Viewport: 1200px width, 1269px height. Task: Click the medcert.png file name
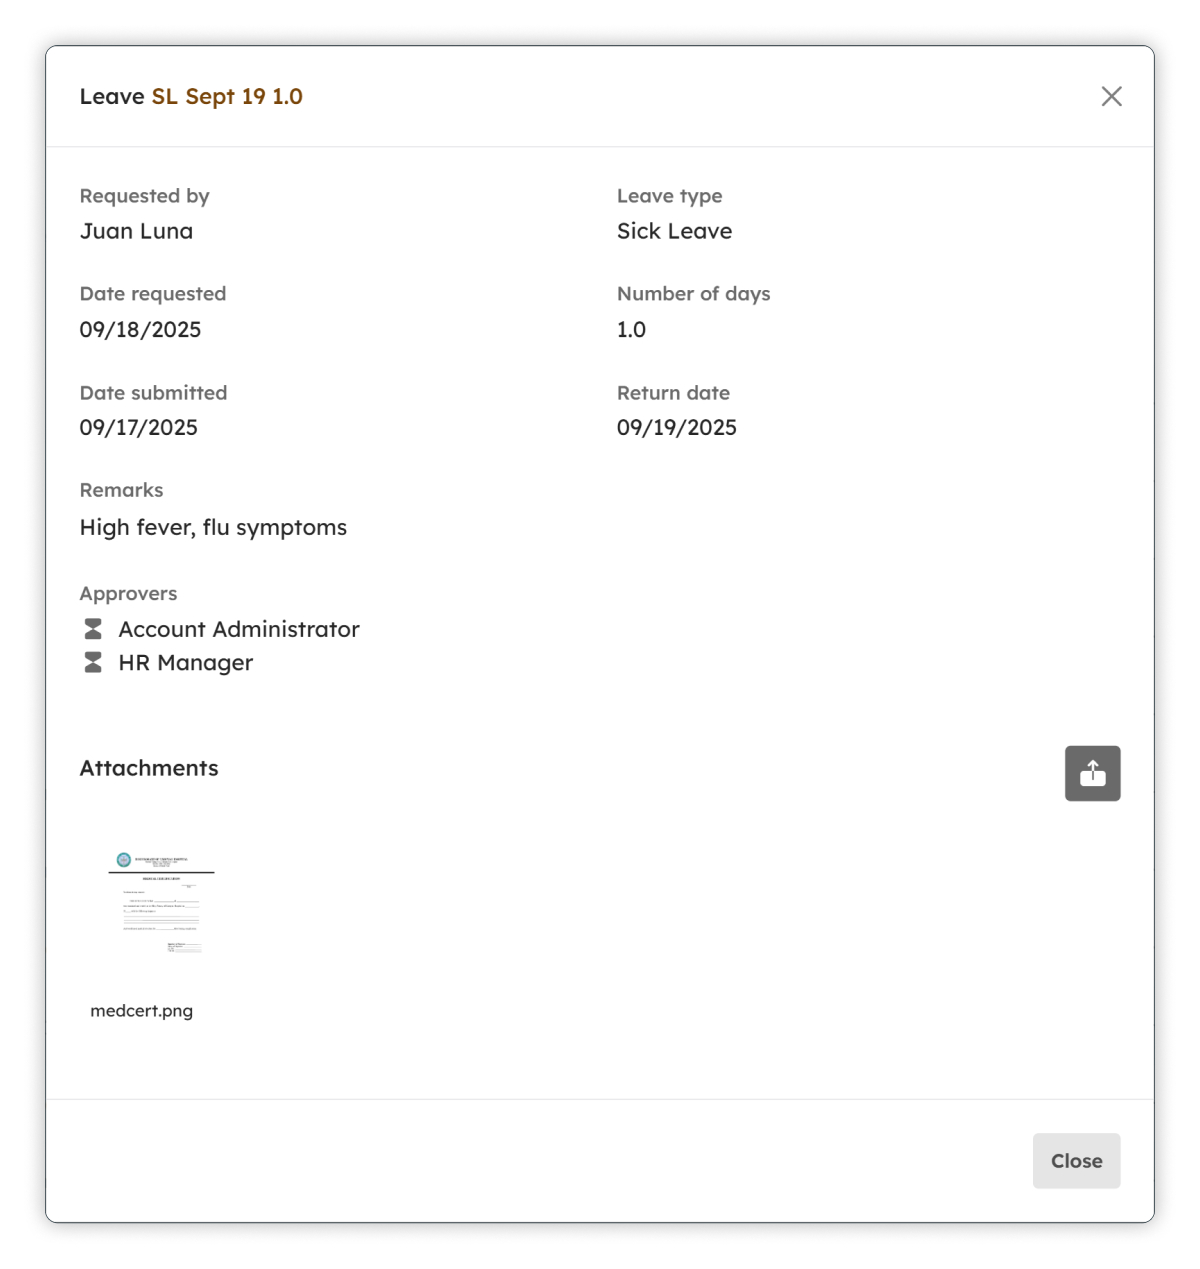142,1011
